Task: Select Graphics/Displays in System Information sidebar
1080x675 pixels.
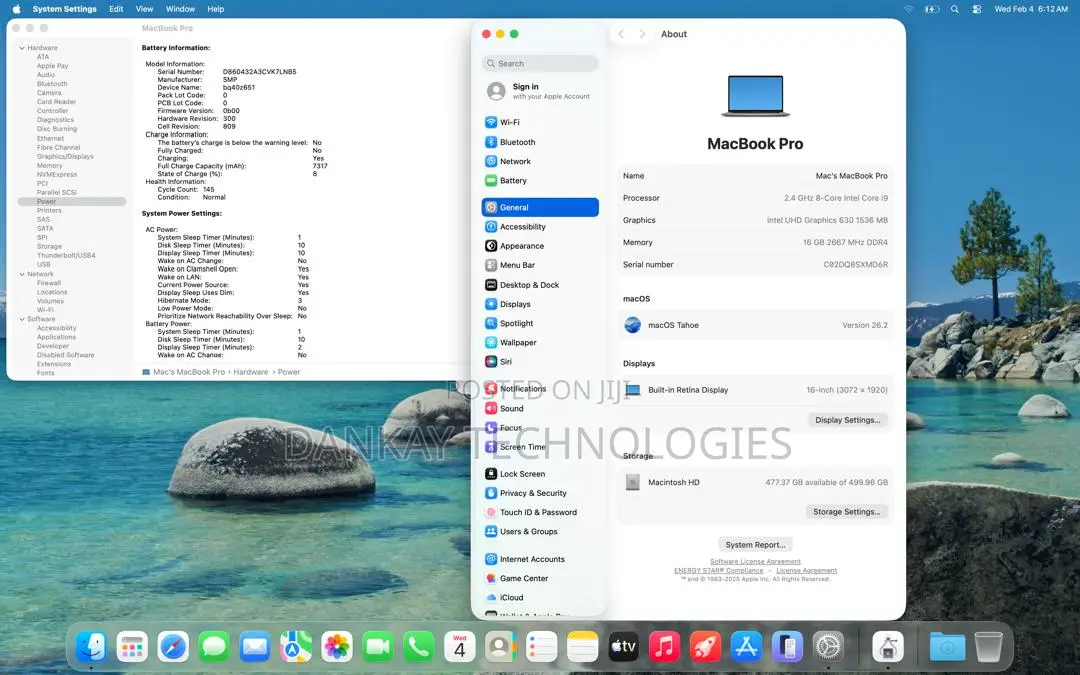Action: pos(65,156)
